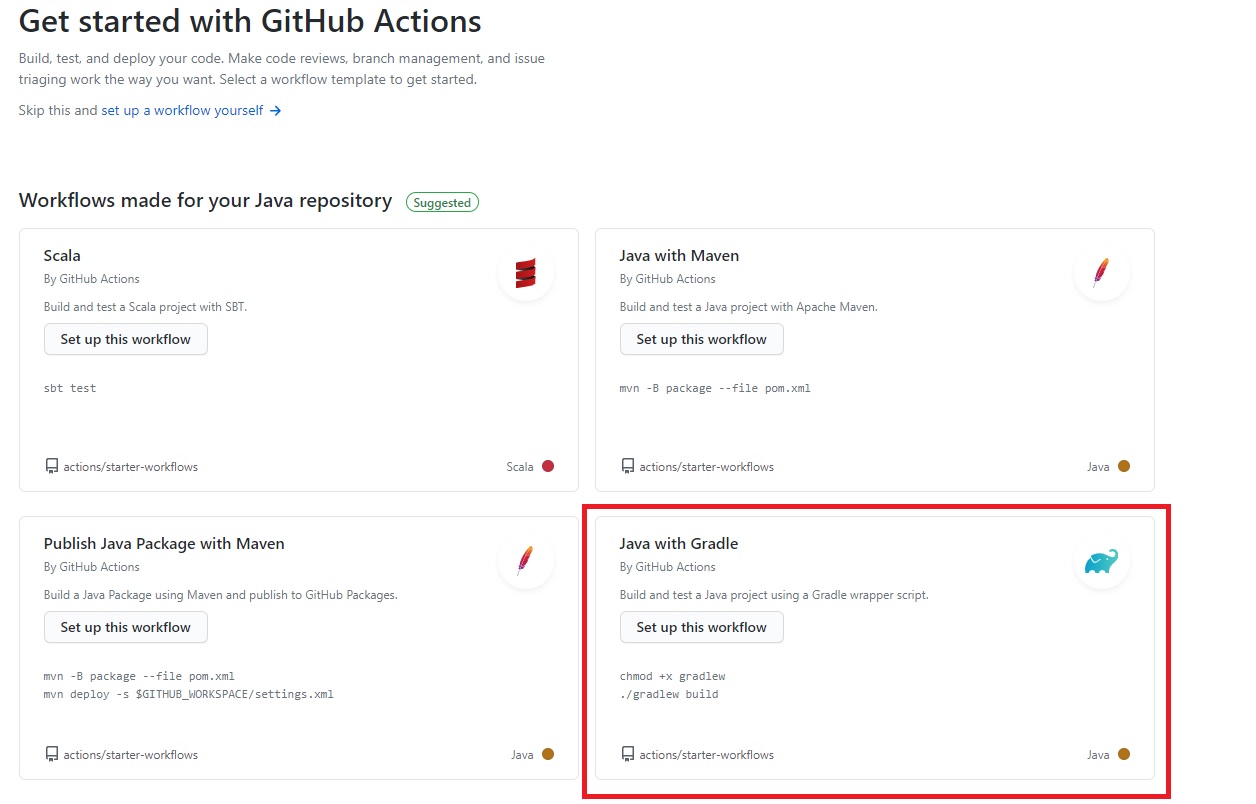The image size is (1256, 804).
Task: Click 'Get started with GitHub Actions' heading
Action: (250, 20)
